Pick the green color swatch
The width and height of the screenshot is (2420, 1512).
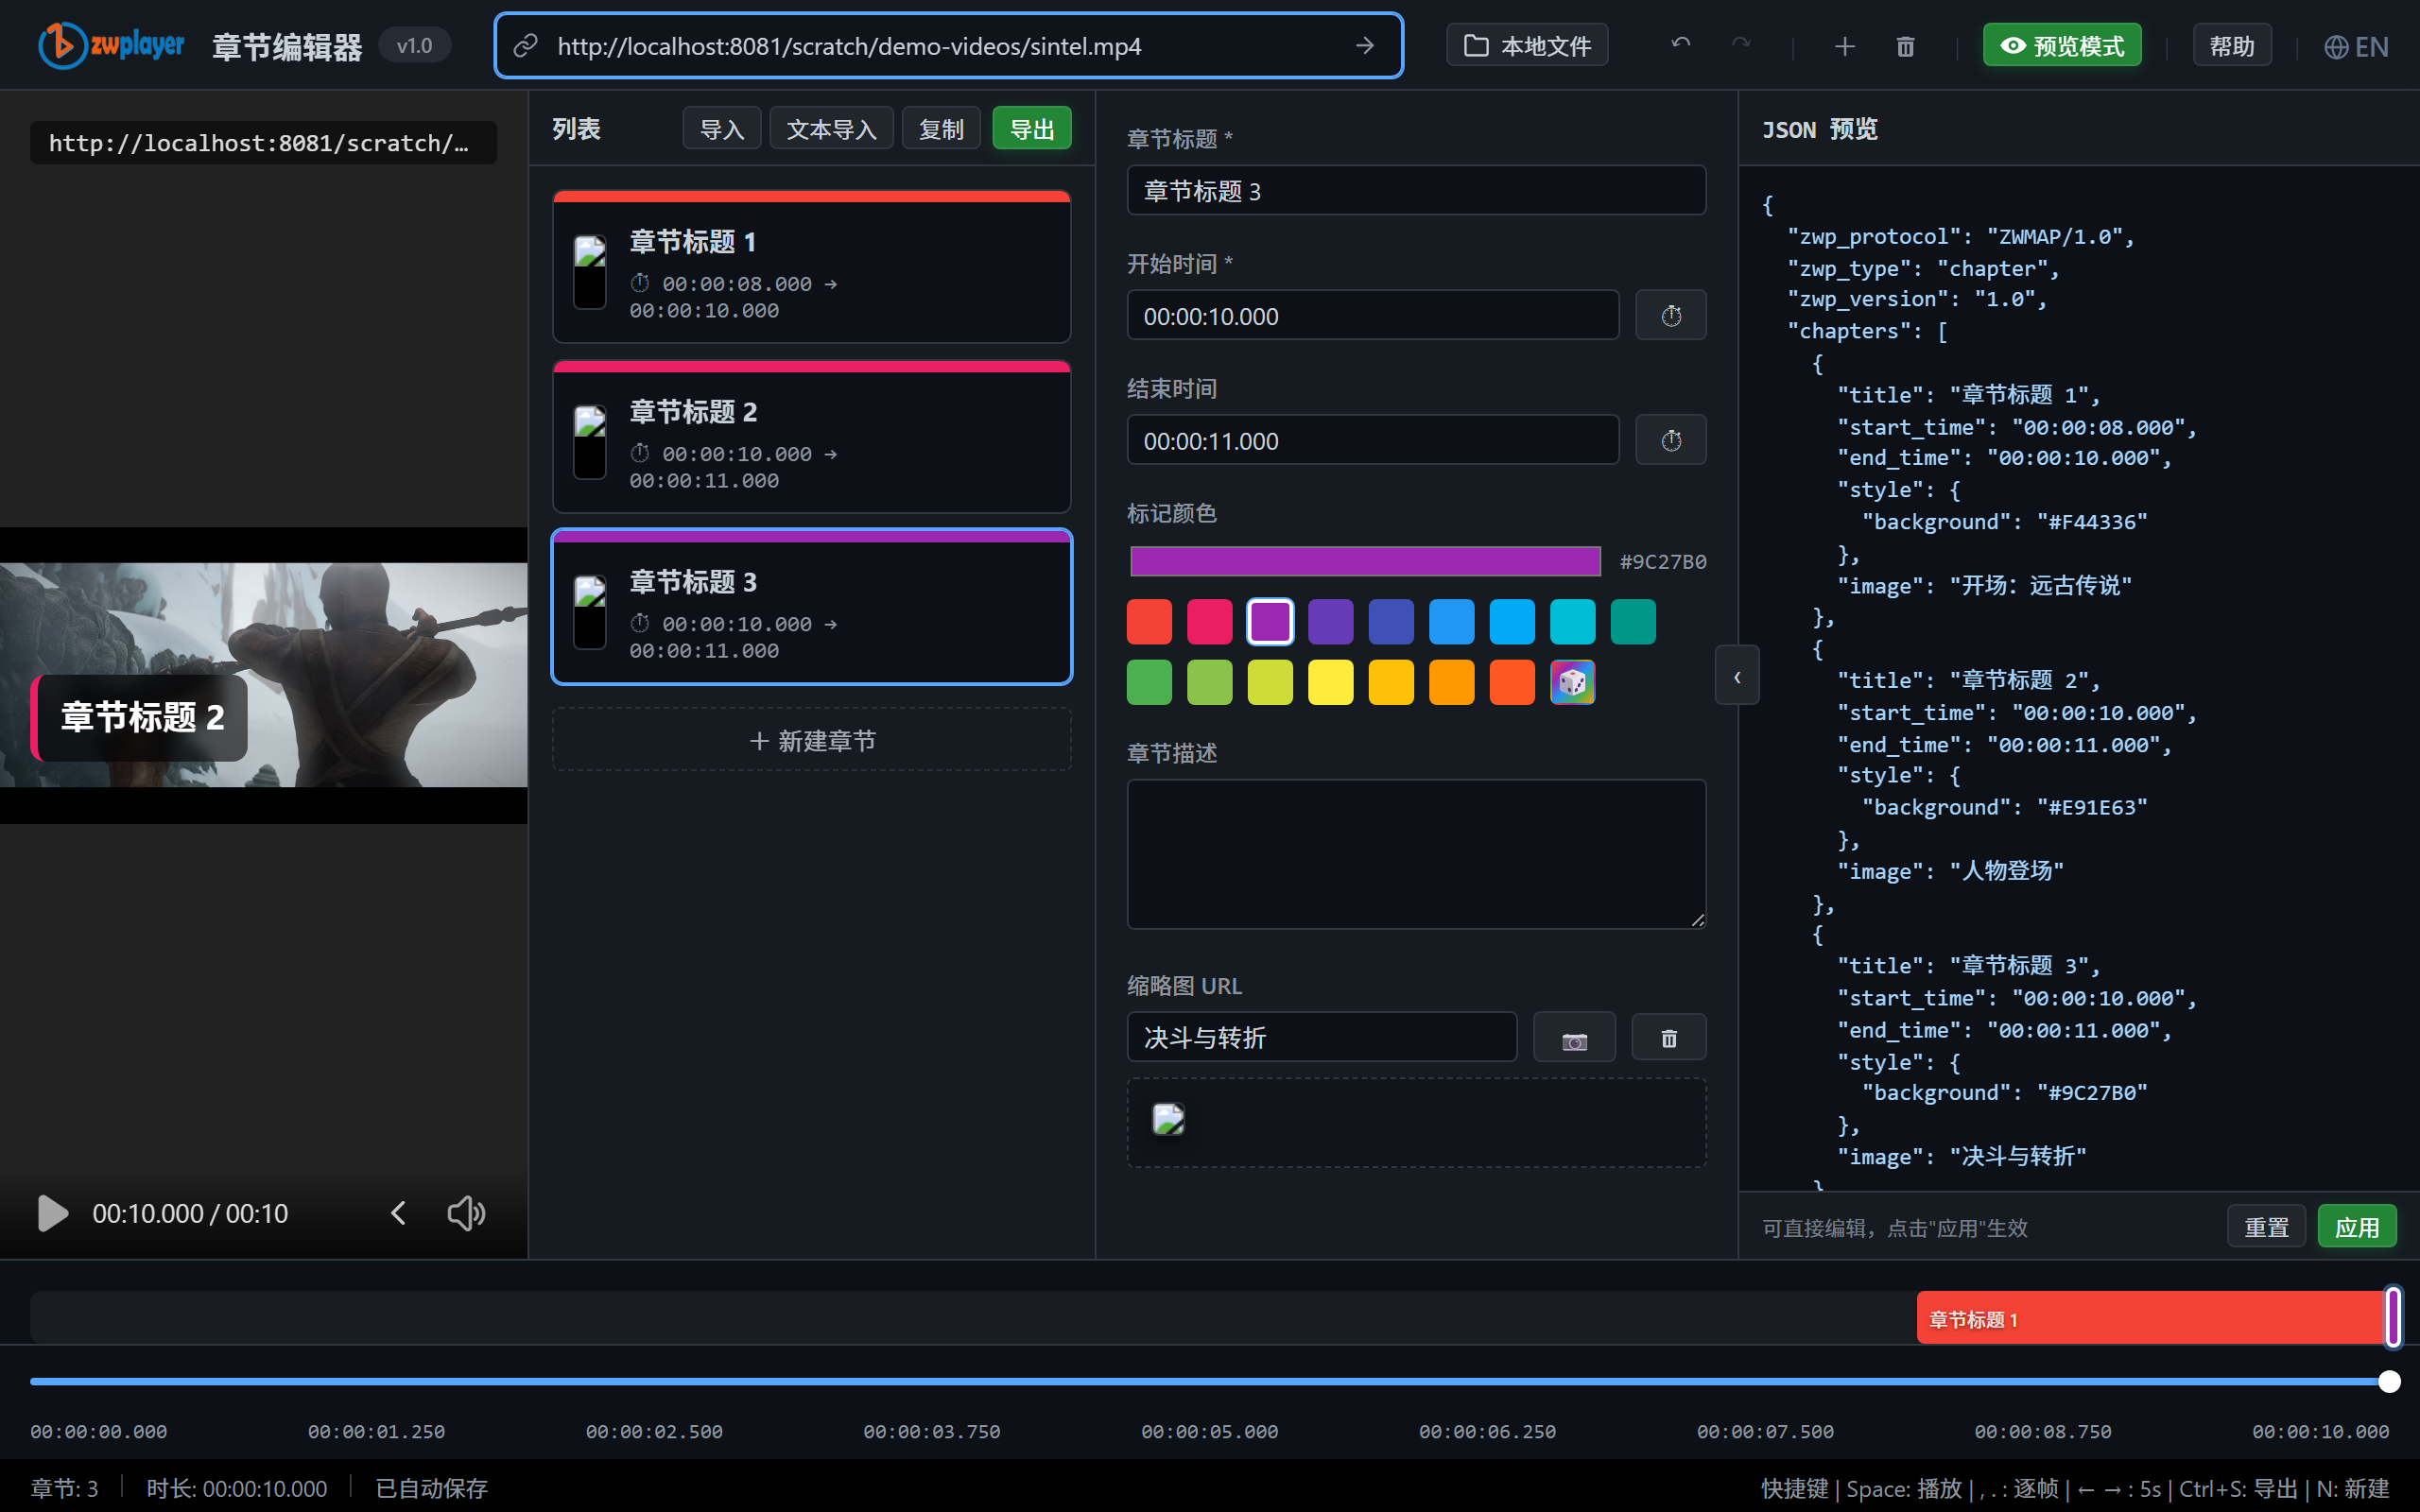point(1149,683)
